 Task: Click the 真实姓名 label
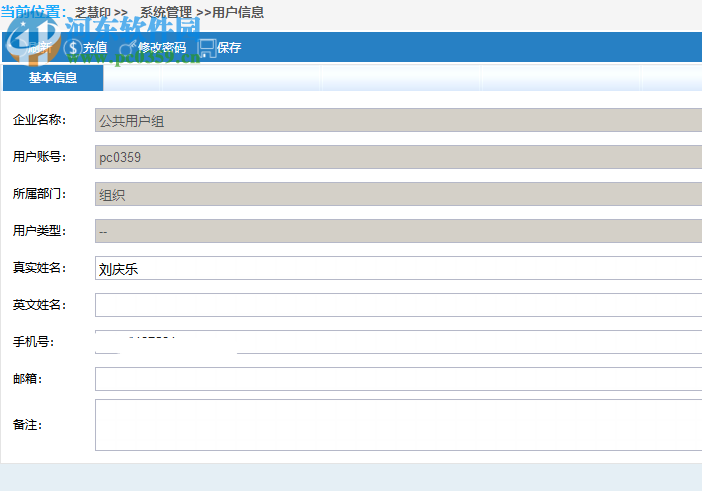tap(39, 268)
